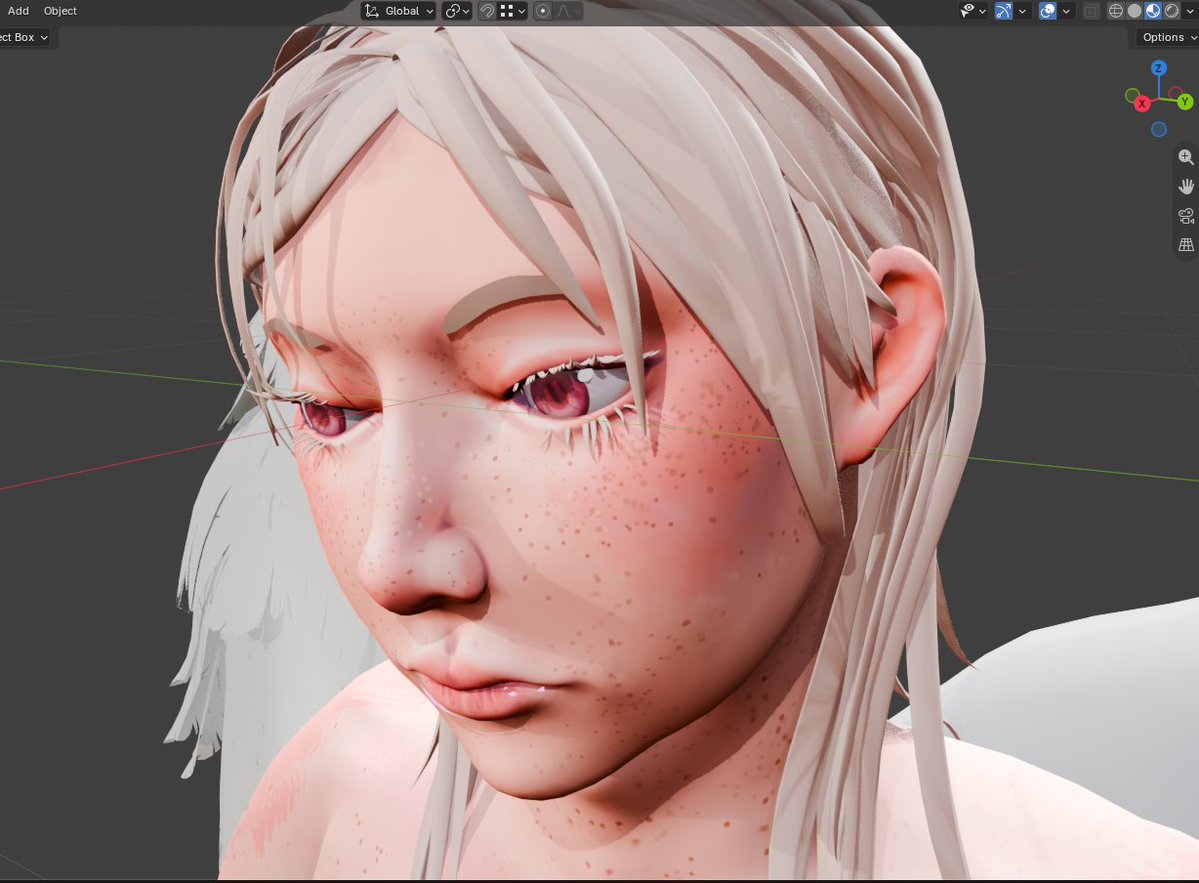Toggle X-ray view
This screenshot has width=1199, height=883.
click(1091, 11)
